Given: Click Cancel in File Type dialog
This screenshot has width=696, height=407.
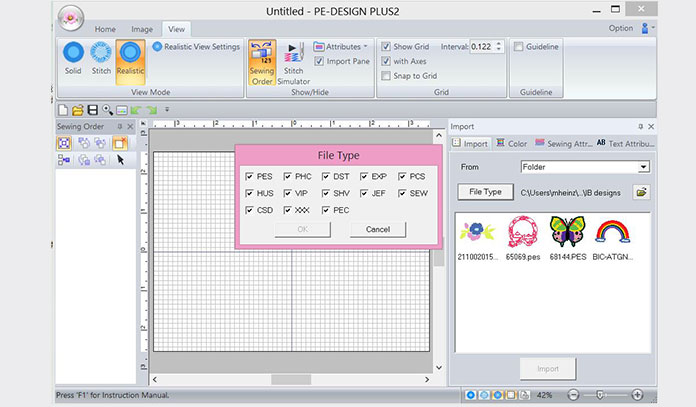Looking at the screenshot, I should [377, 229].
